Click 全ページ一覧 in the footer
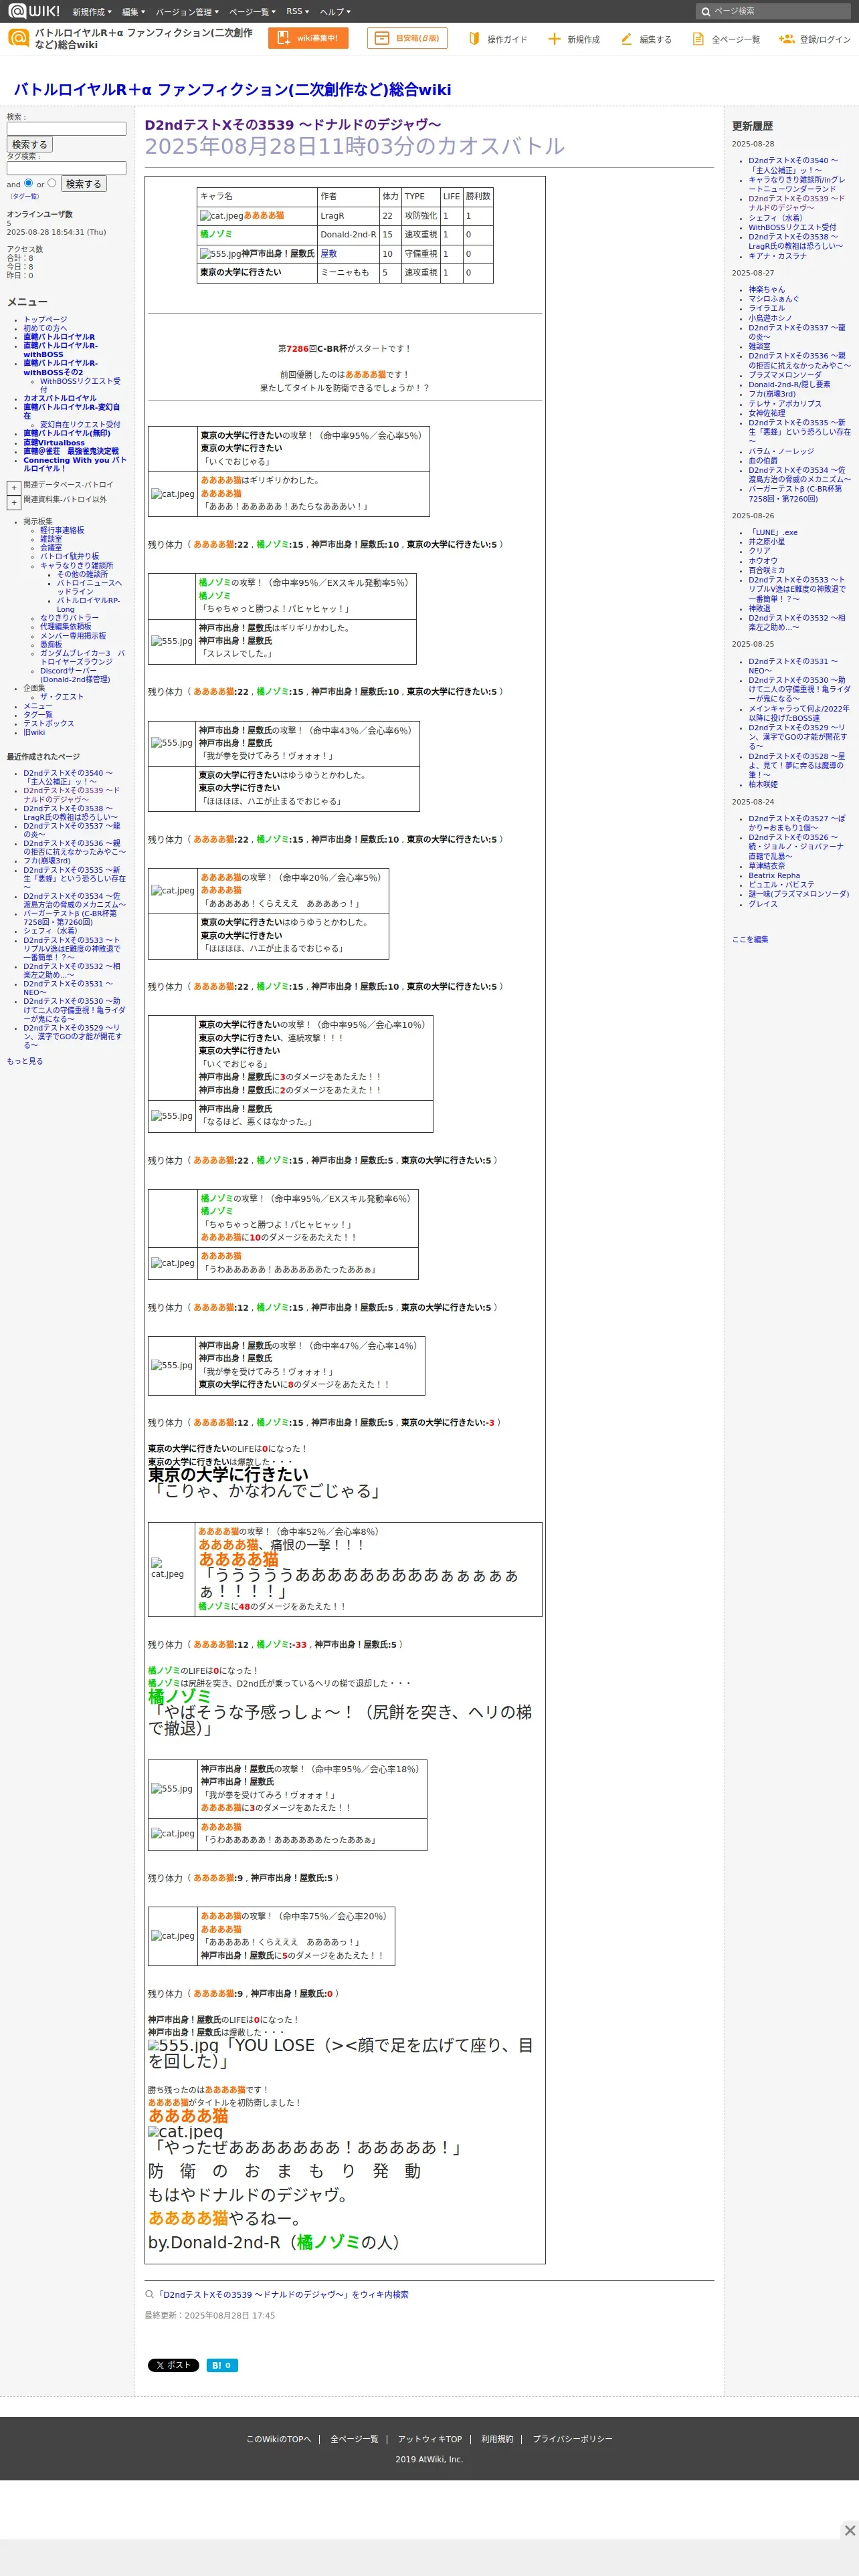This screenshot has height=2576, width=859. (355, 2439)
